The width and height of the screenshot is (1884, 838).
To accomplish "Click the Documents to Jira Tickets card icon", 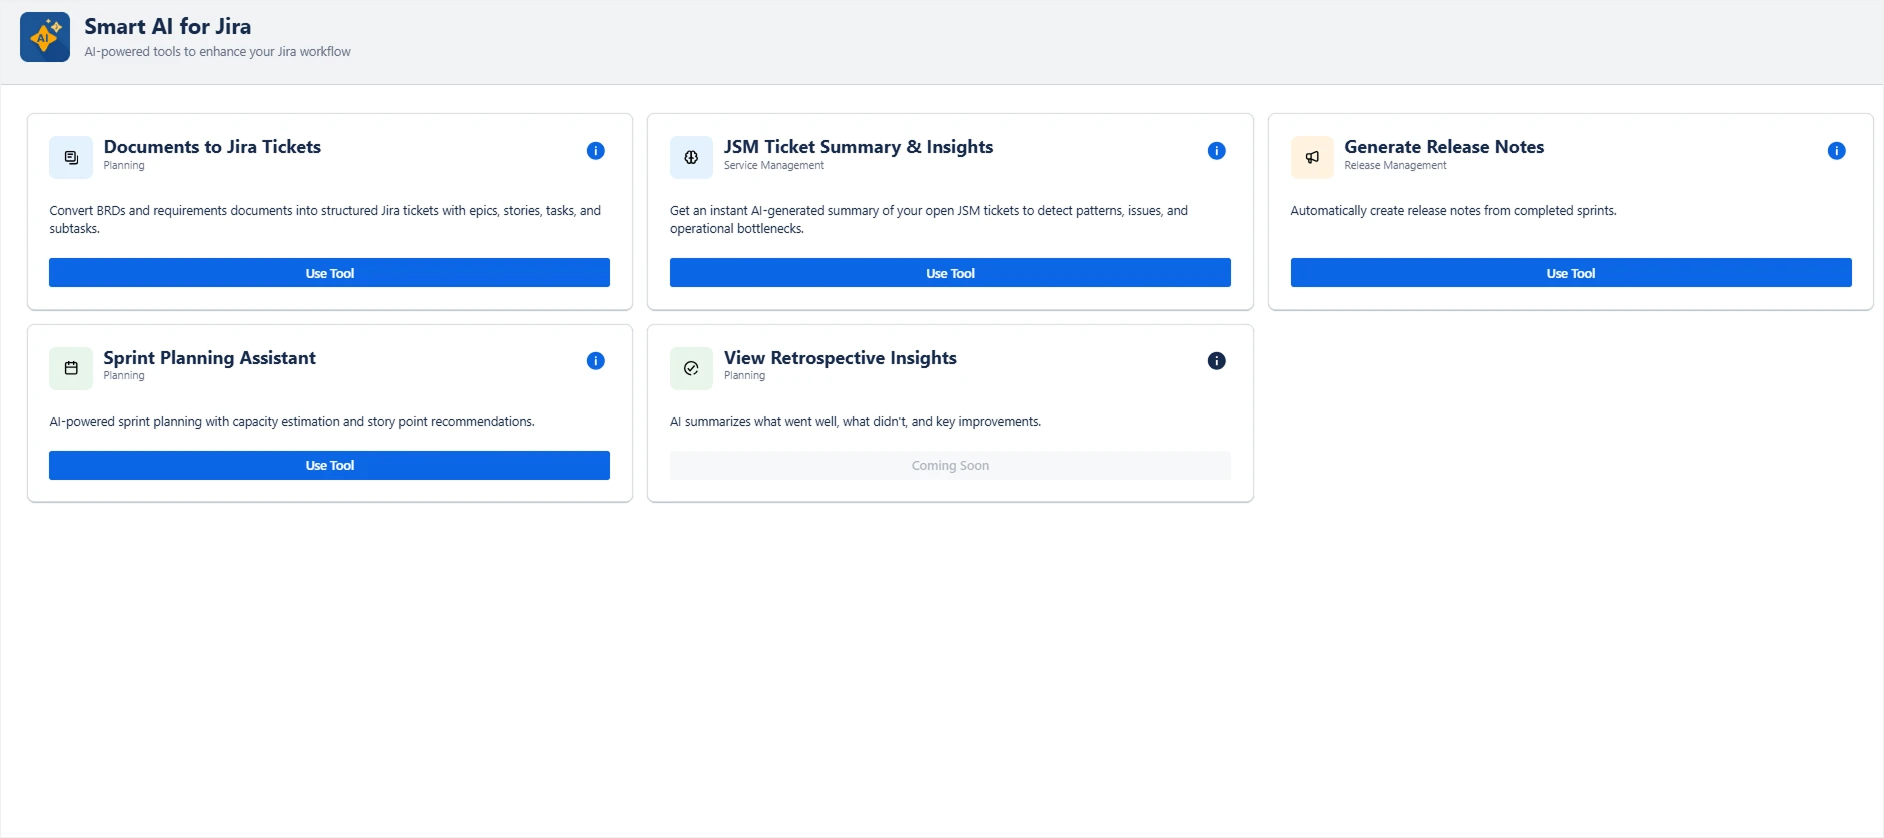I will 71,157.
